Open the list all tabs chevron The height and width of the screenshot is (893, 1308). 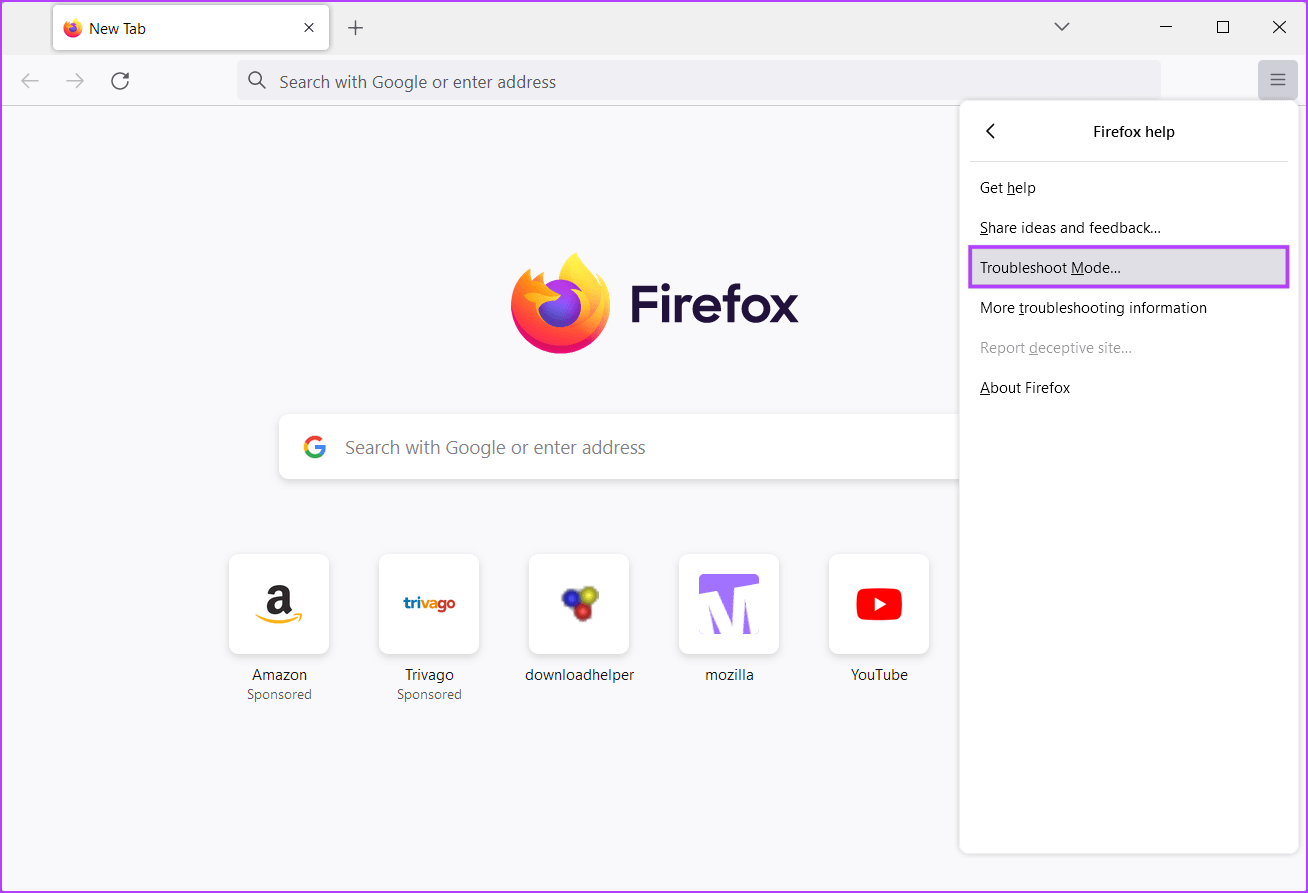pos(1062,27)
